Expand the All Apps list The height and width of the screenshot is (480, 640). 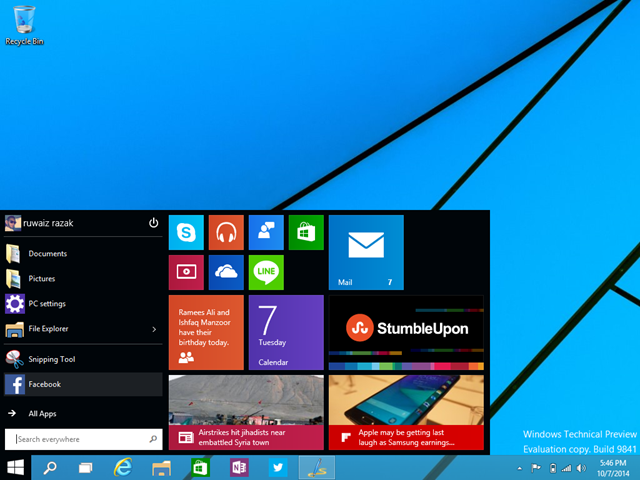click(x=42, y=413)
